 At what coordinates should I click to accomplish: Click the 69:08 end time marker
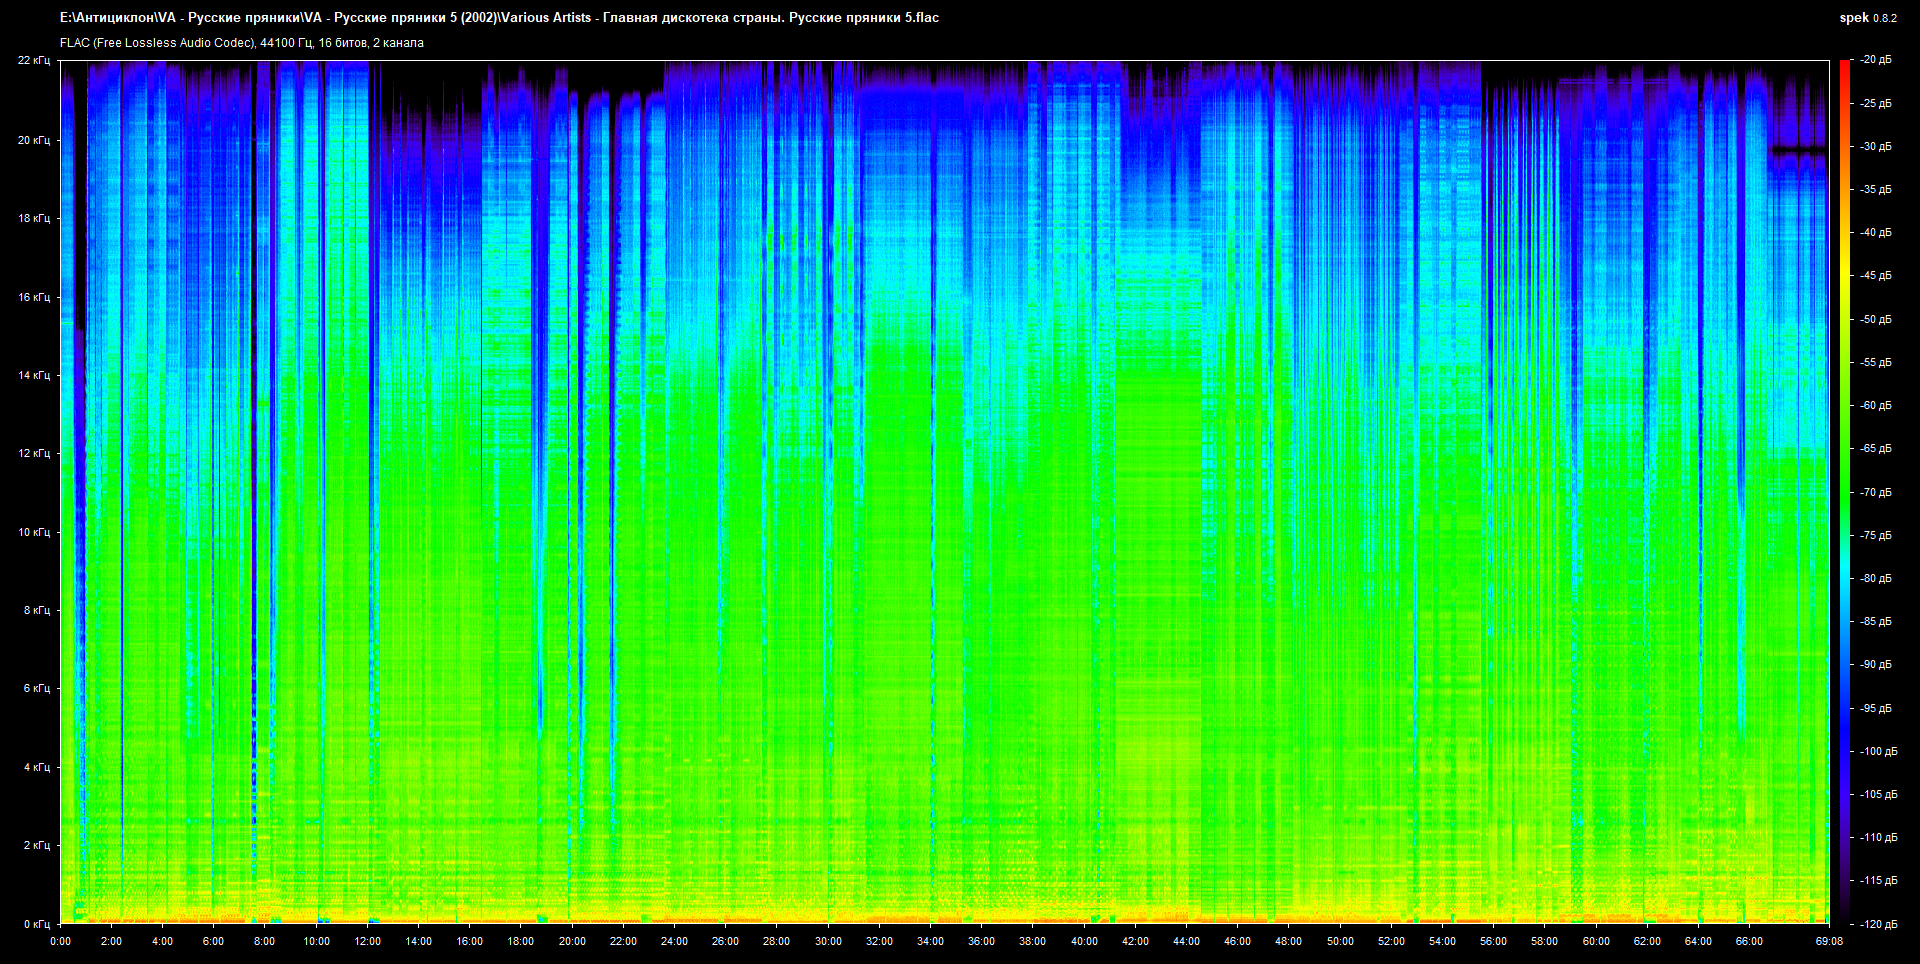tap(1829, 941)
